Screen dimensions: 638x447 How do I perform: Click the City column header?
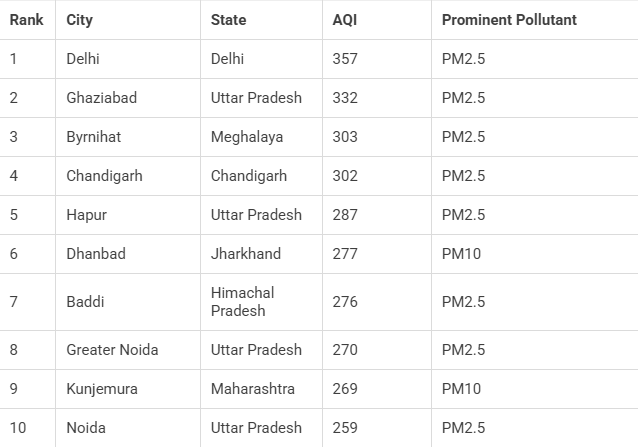click(x=80, y=20)
